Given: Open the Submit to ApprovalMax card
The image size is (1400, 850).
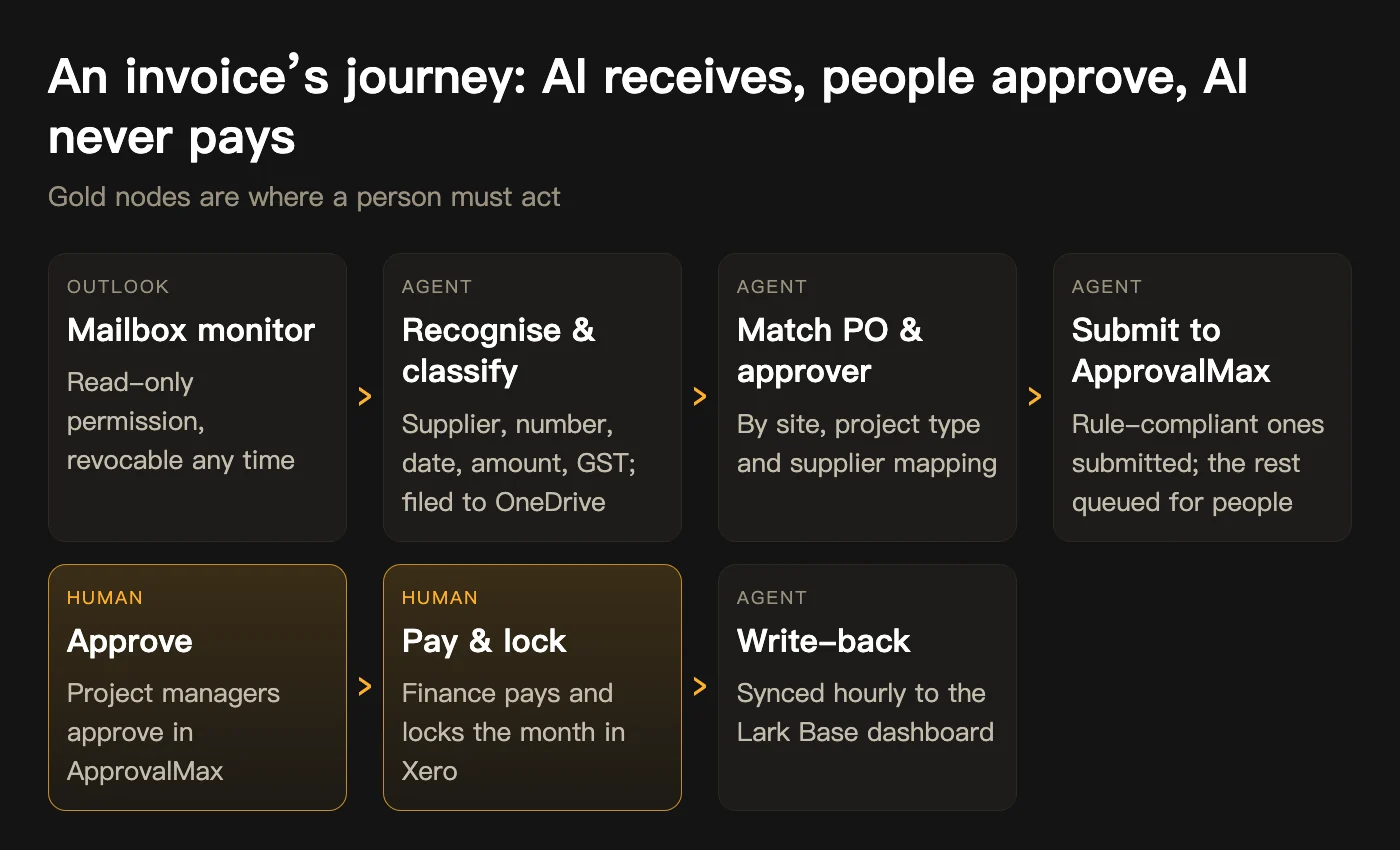Looking at the screenshot, I should pyautogui.click(x=1202, y=397).
